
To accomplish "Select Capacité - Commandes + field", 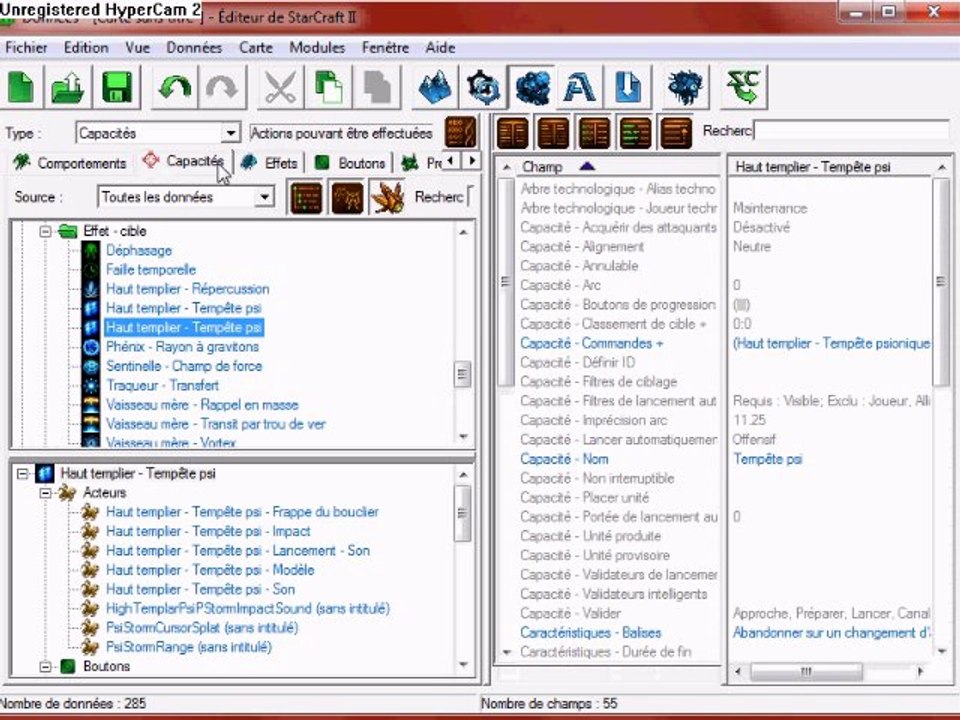I will pos(591,343).
